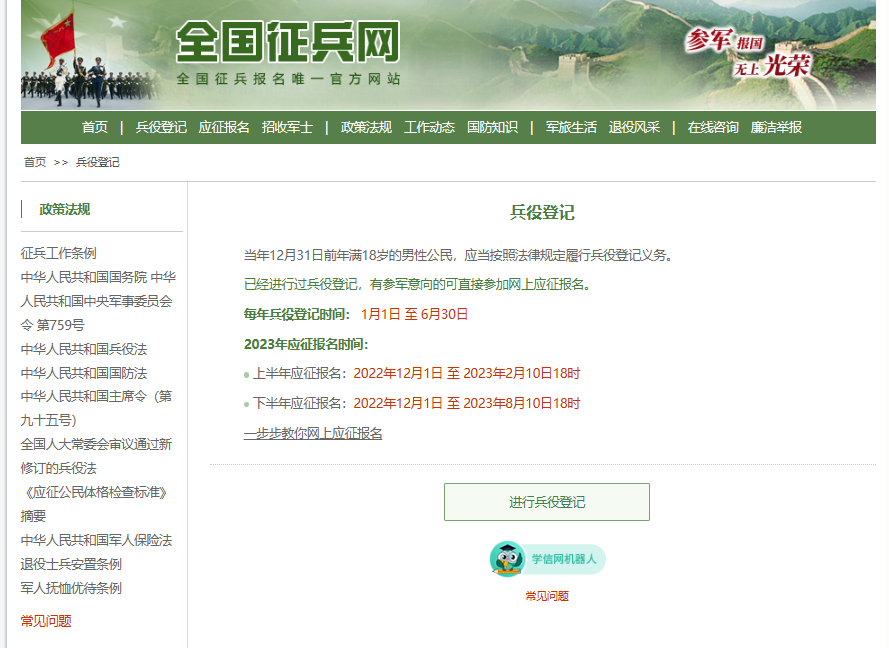
Task: Go to 军旅生活 in the nav bar
Action: coord(571,127)
